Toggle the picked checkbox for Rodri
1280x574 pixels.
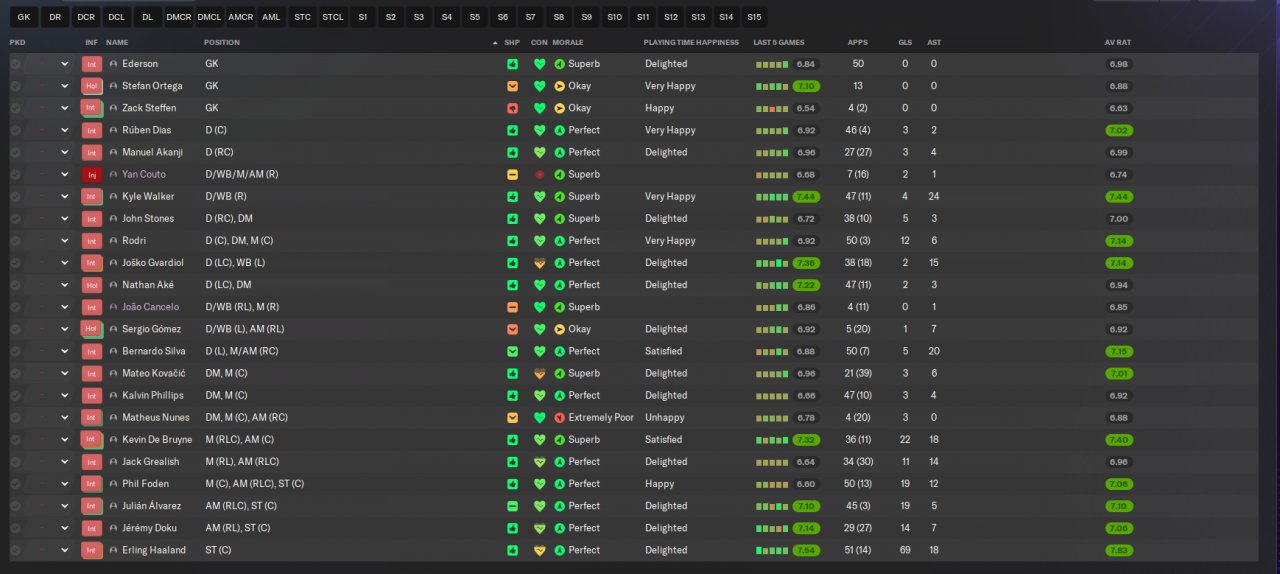click(x=15, y=241)
